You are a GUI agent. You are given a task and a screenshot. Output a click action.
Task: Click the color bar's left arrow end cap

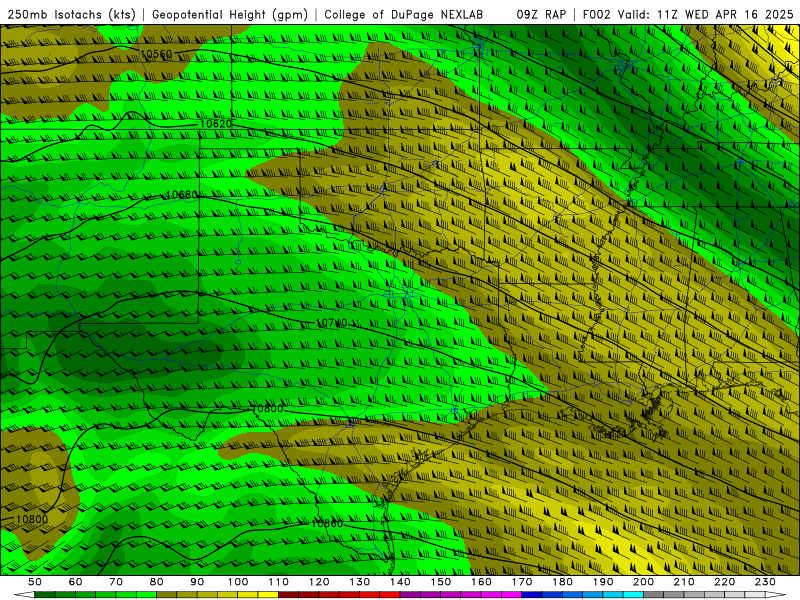pyautogui.click(x=24, y=595)
